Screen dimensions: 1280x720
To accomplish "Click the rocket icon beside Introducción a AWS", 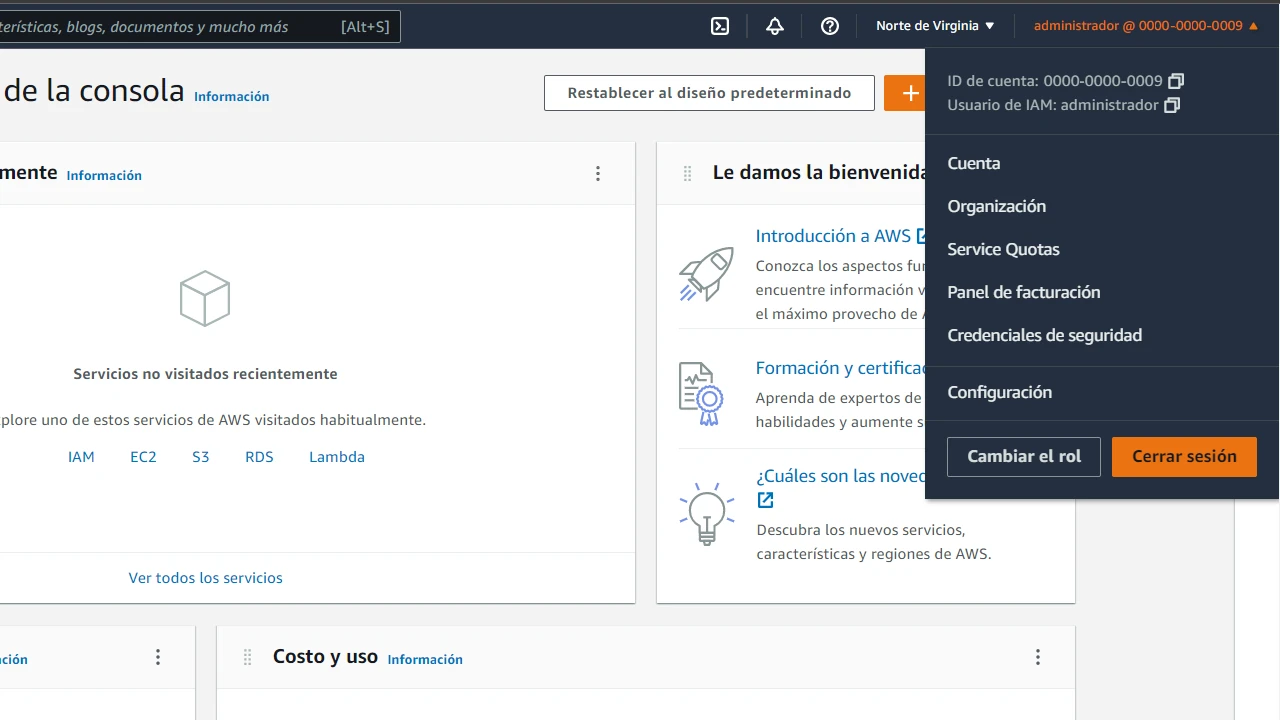I will pos(706,273).
